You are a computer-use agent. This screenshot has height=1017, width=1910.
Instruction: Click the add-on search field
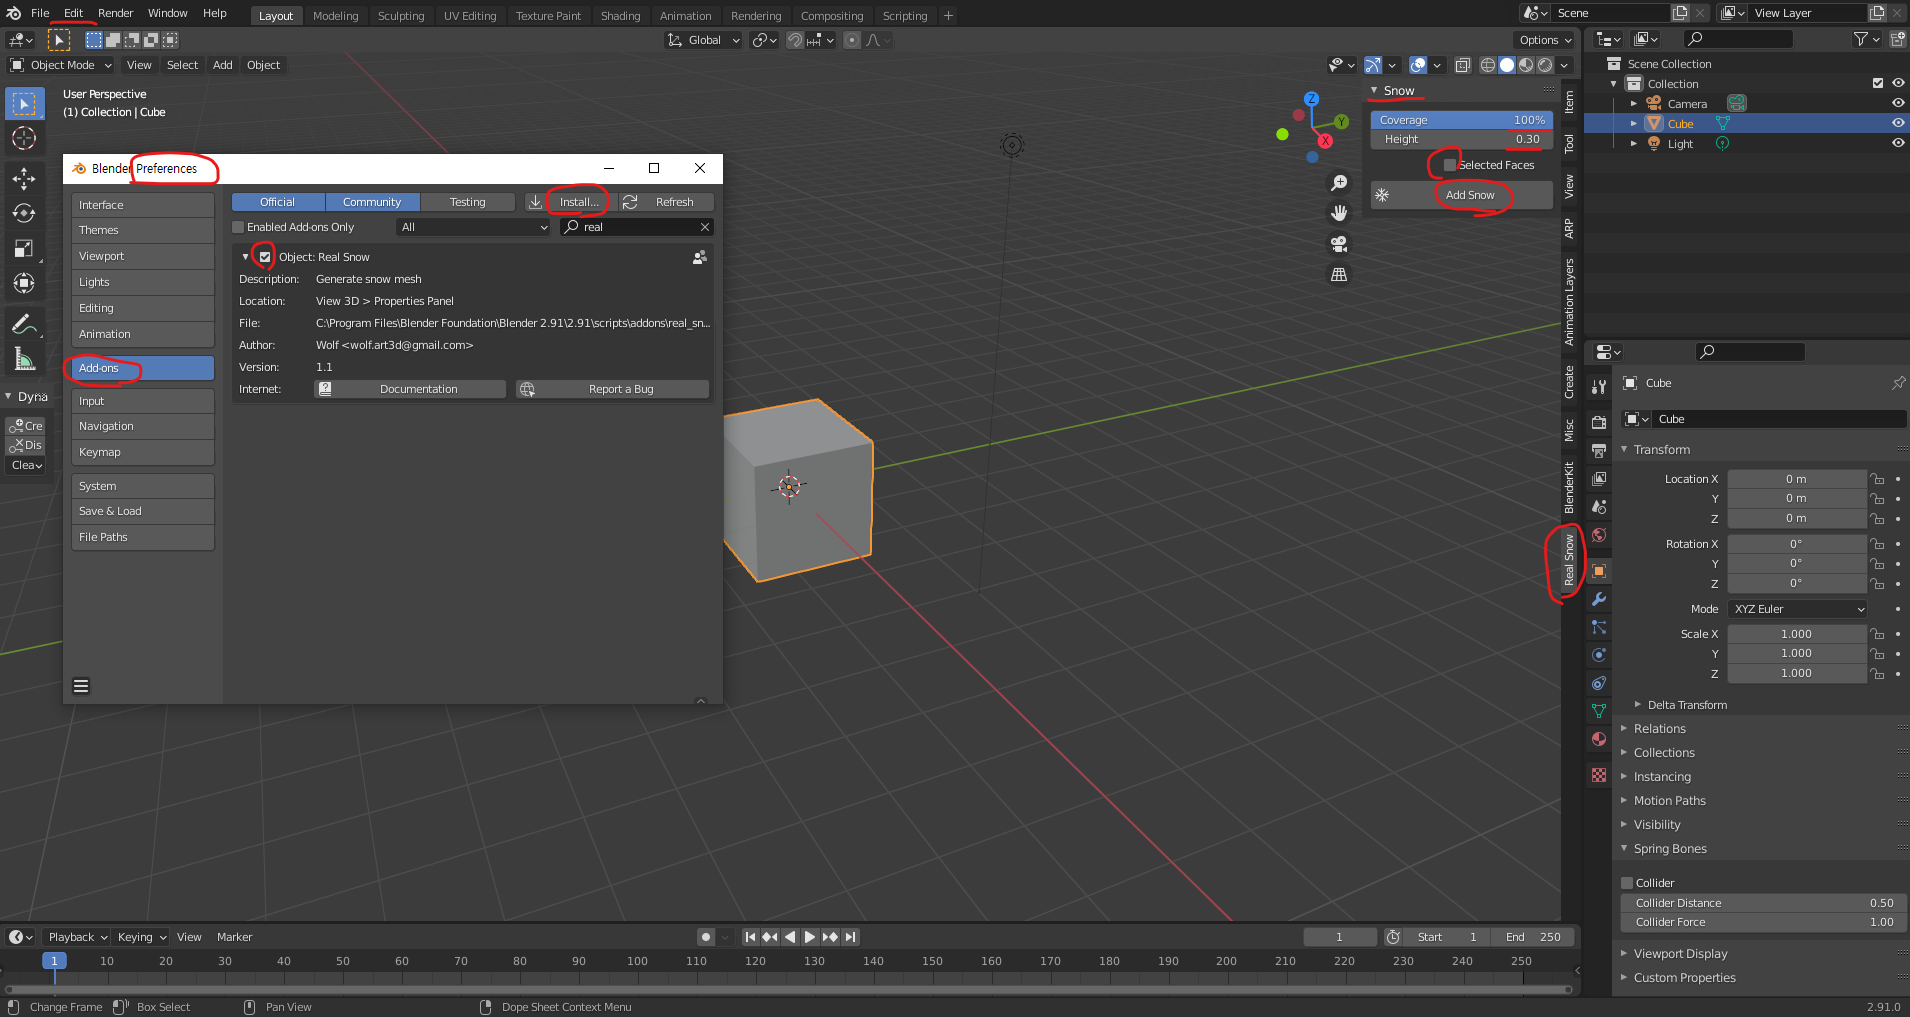[x=637, y=227]
